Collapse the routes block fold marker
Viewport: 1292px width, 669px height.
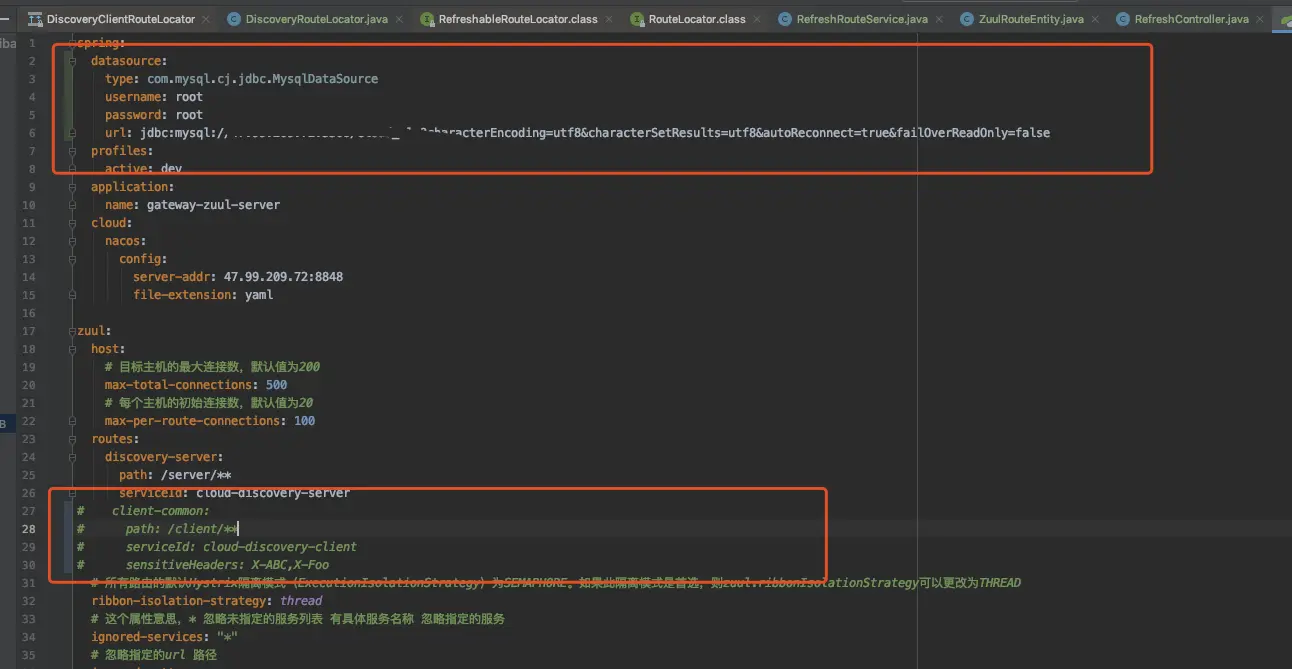pos(72,439)
